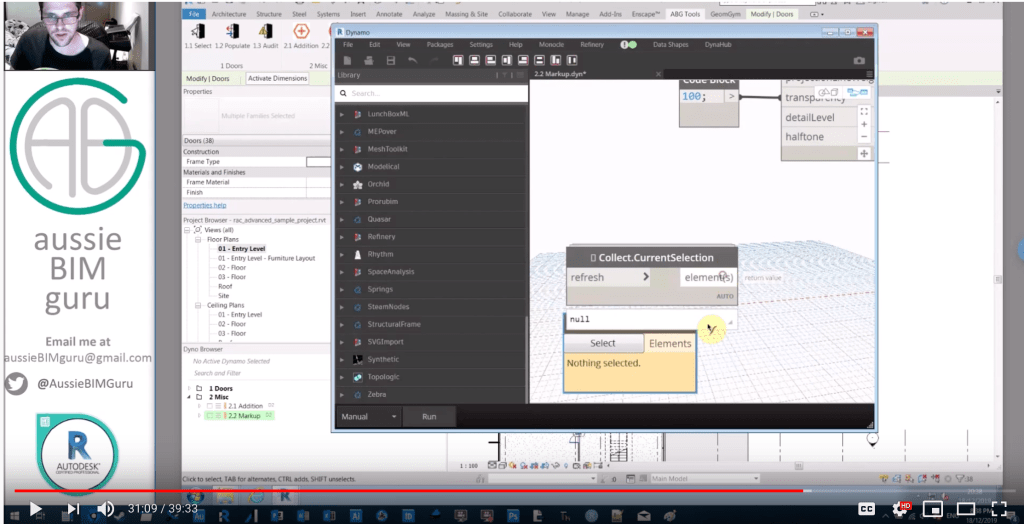Open the Packages menu in Dynamo

pyautogui.click(x=439, y=45)
